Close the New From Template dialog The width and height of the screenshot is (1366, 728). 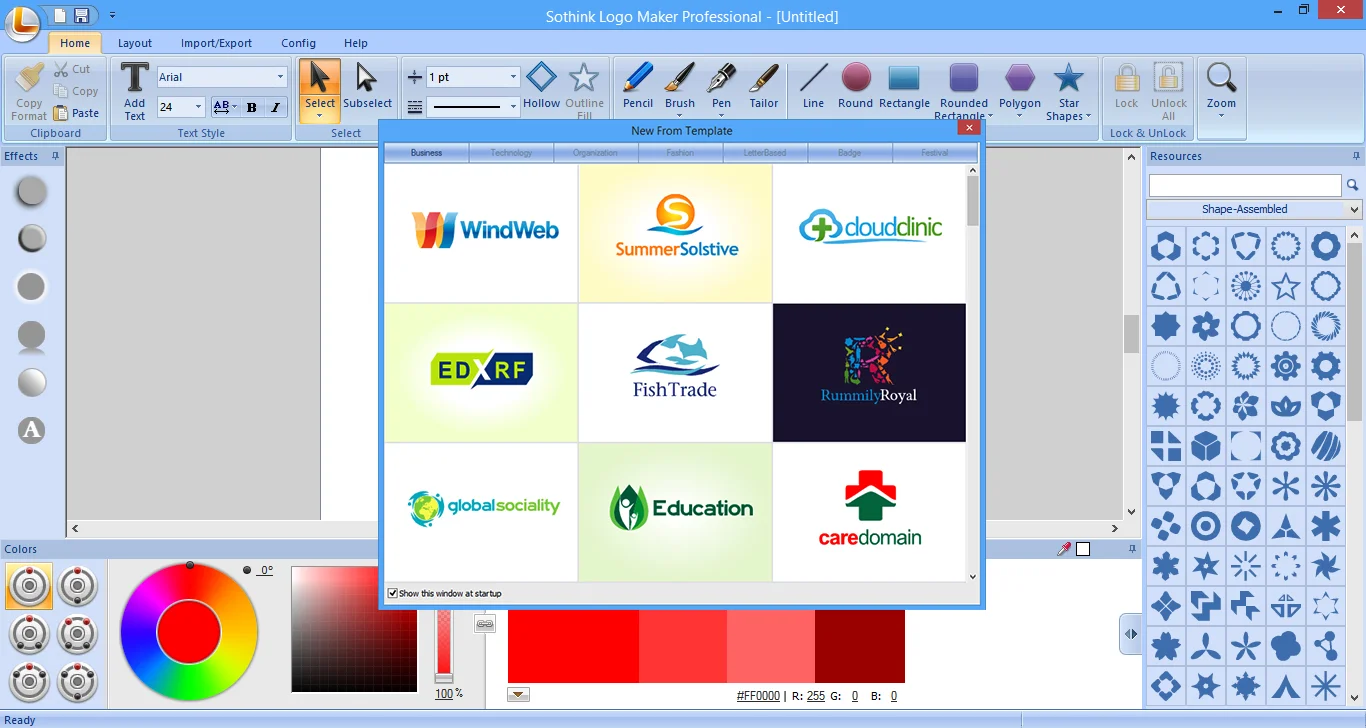968,129
